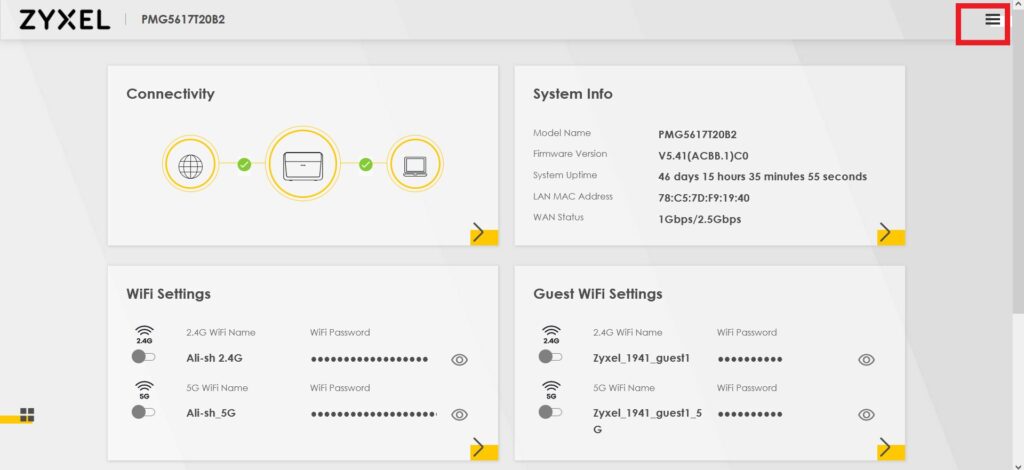The height and width of the screenshot is (470, 1024).
Task: Click the System Uptime label
Action: pyautogui.click(x=565, y=175)
